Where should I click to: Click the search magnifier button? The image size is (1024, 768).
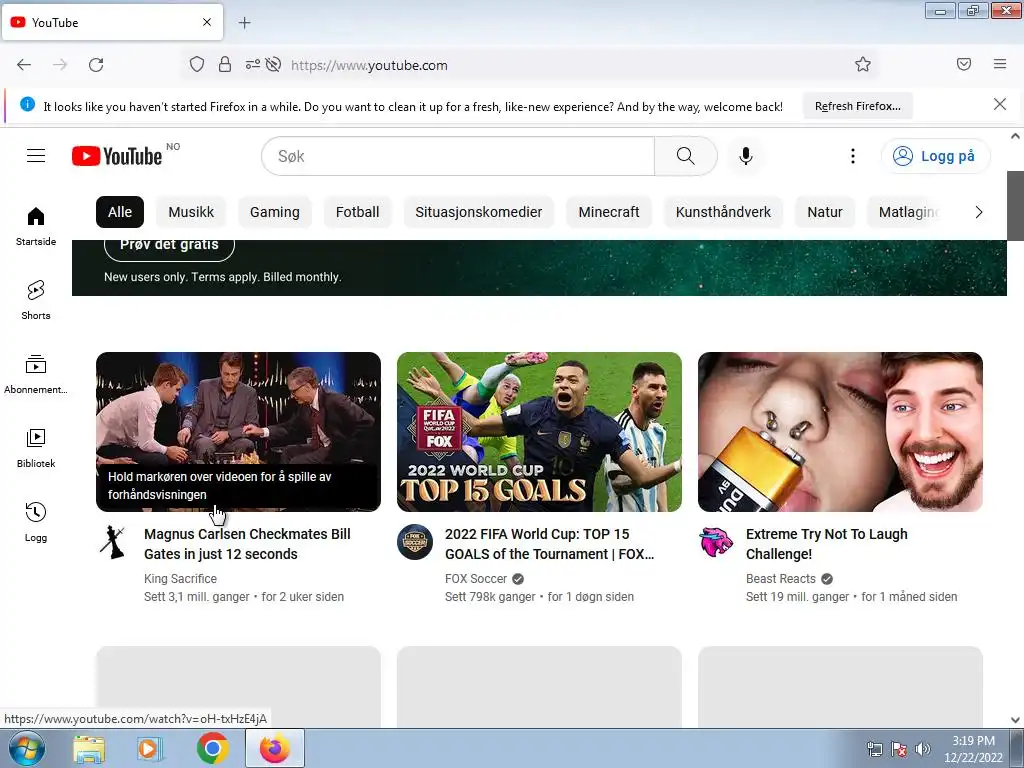tap(686, 156)
